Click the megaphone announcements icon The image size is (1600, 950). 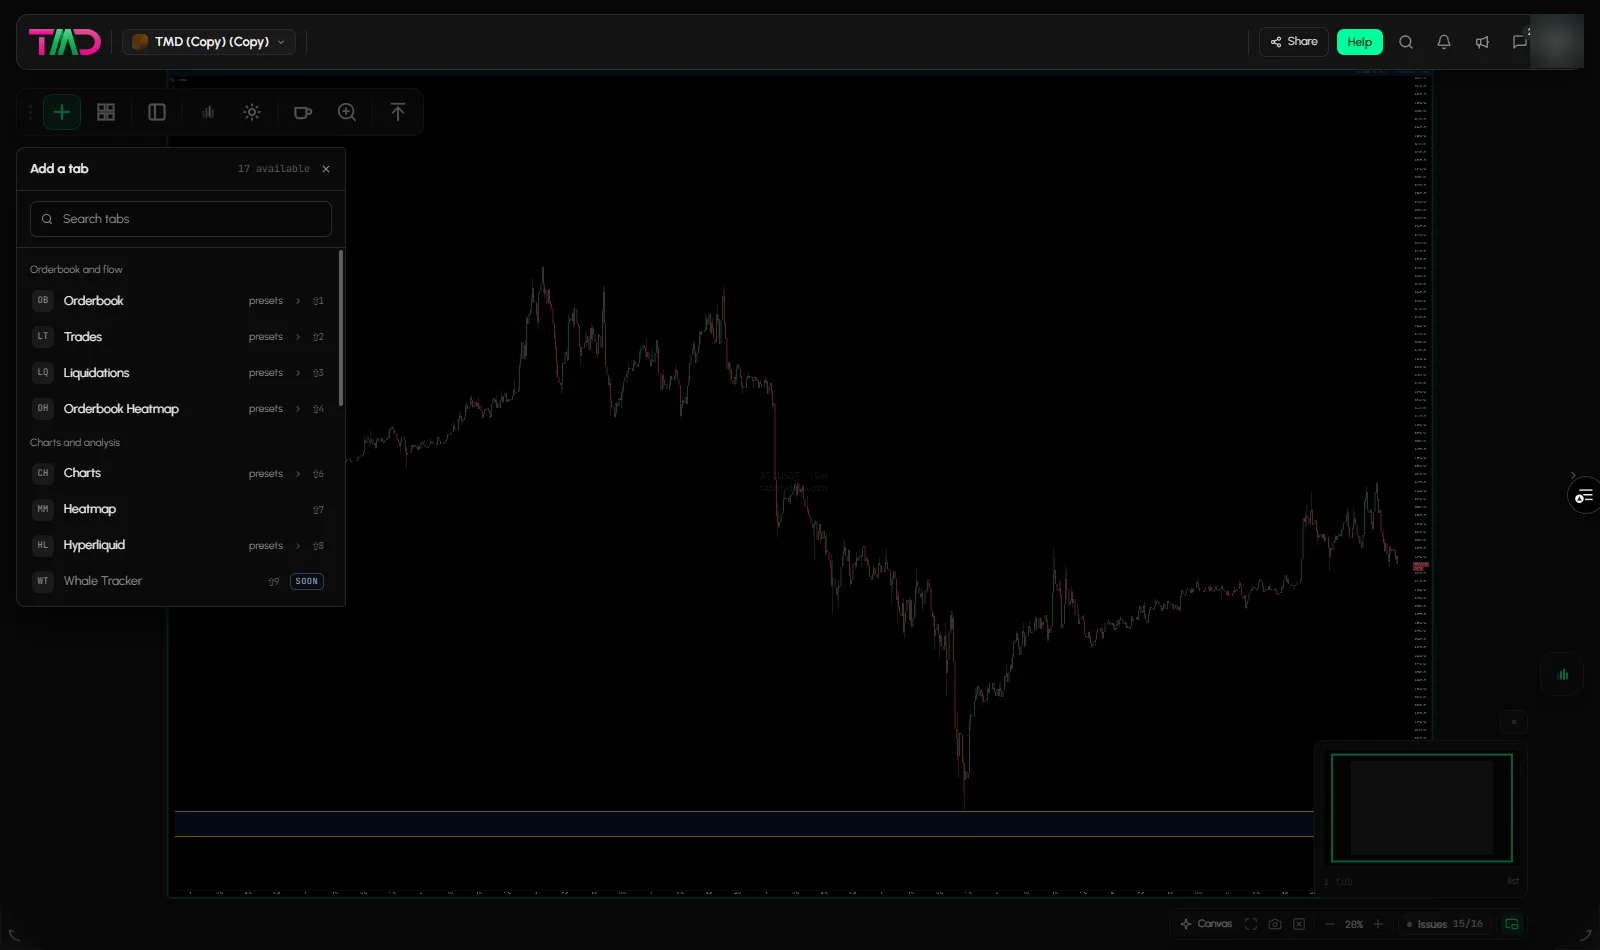1482,42
